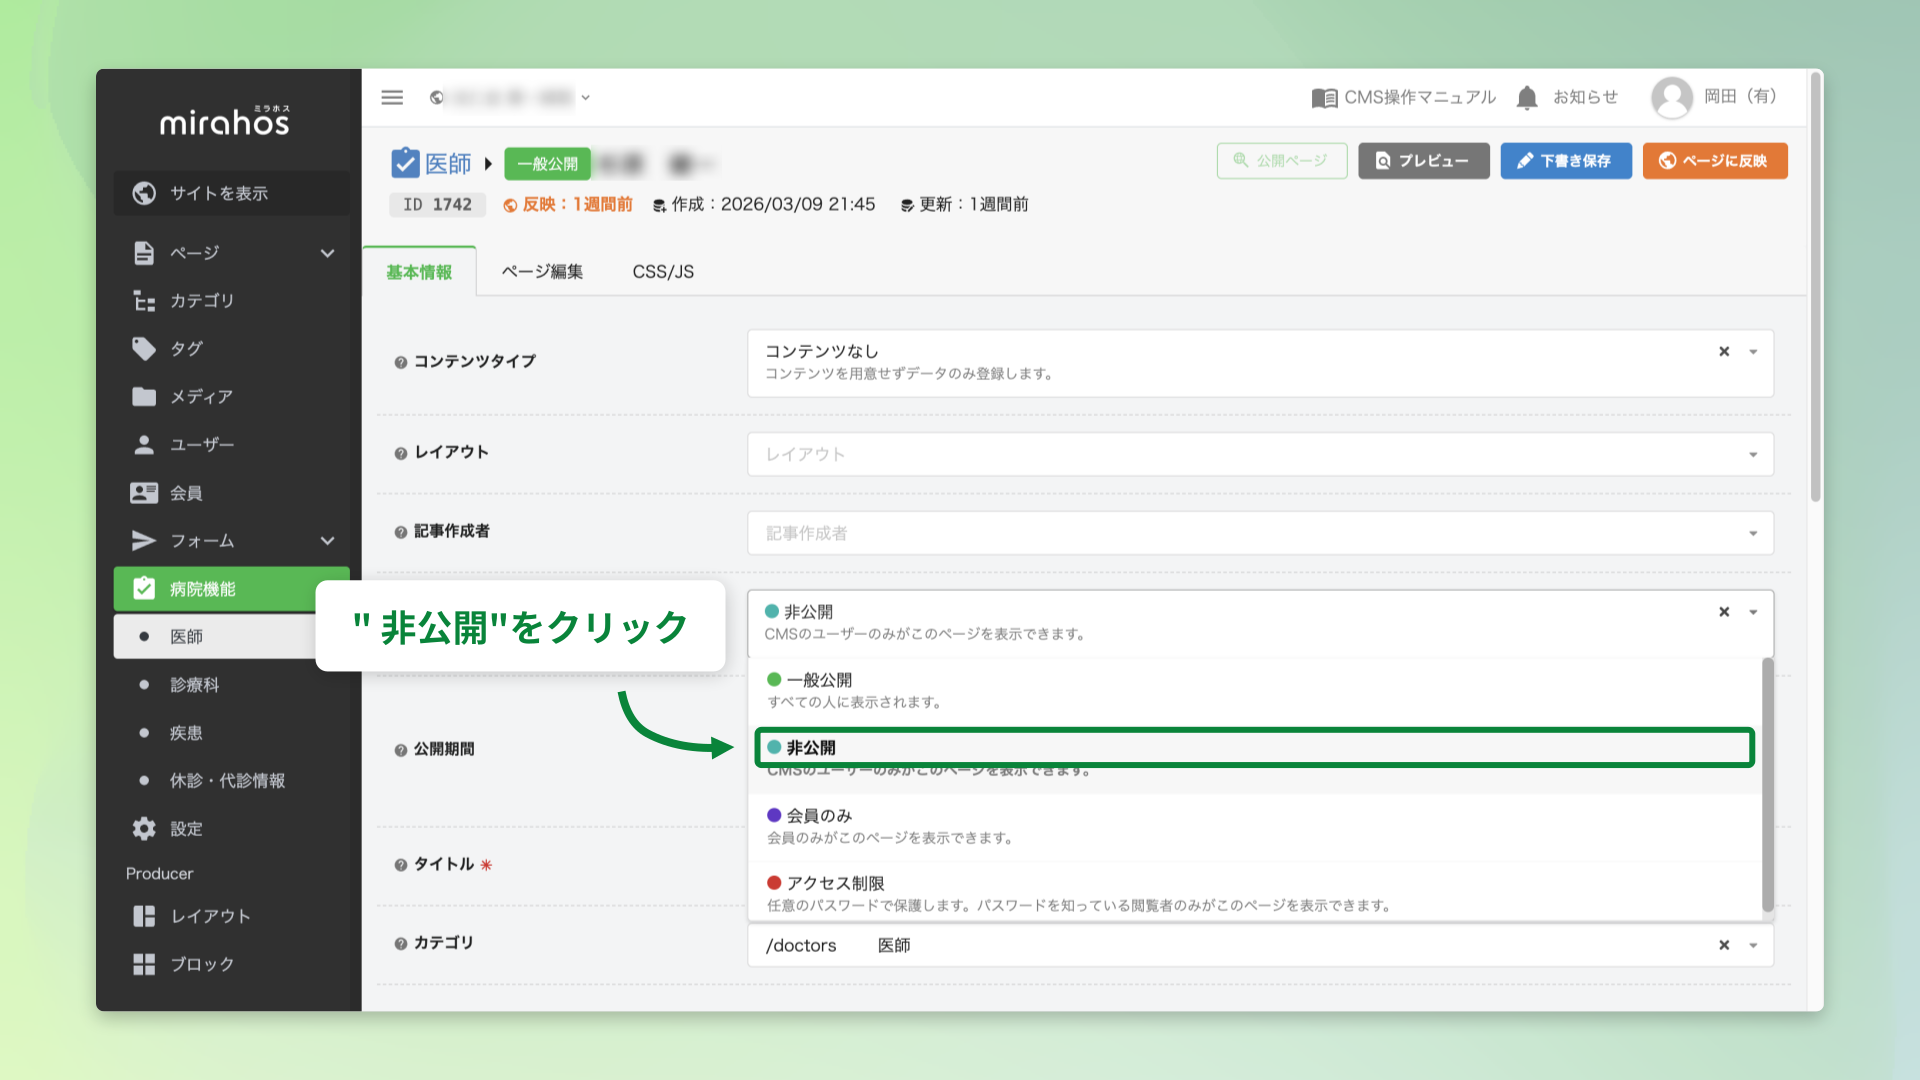1920x1080 pixels.
Task: Click the お知らせ bell icon
Action: coord(1527,97)
